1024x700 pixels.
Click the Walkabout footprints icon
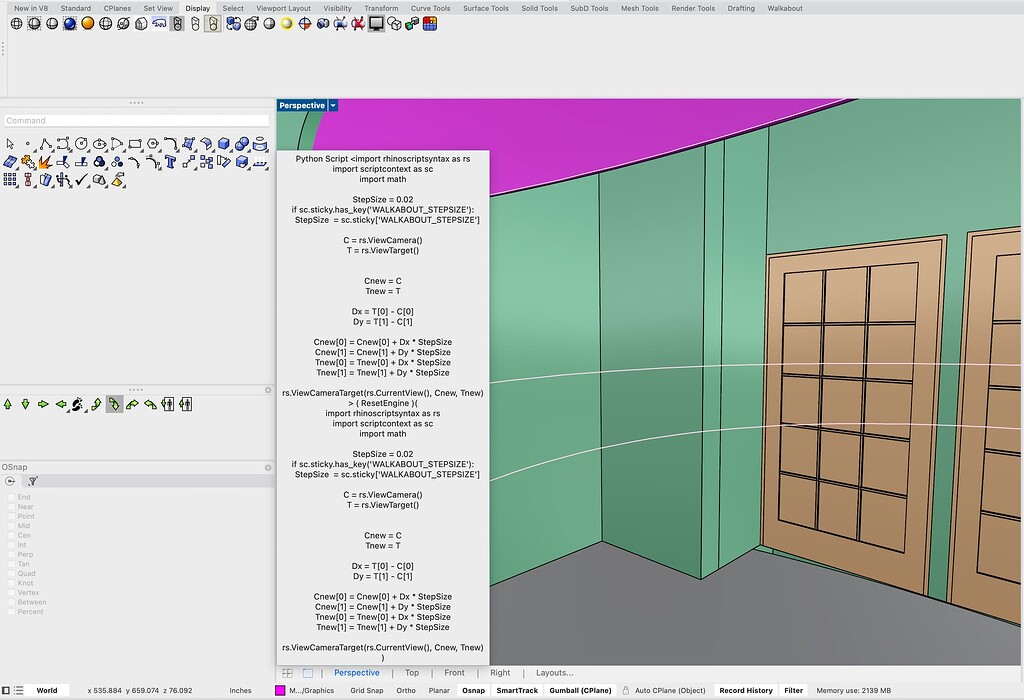tap(78, 404)
